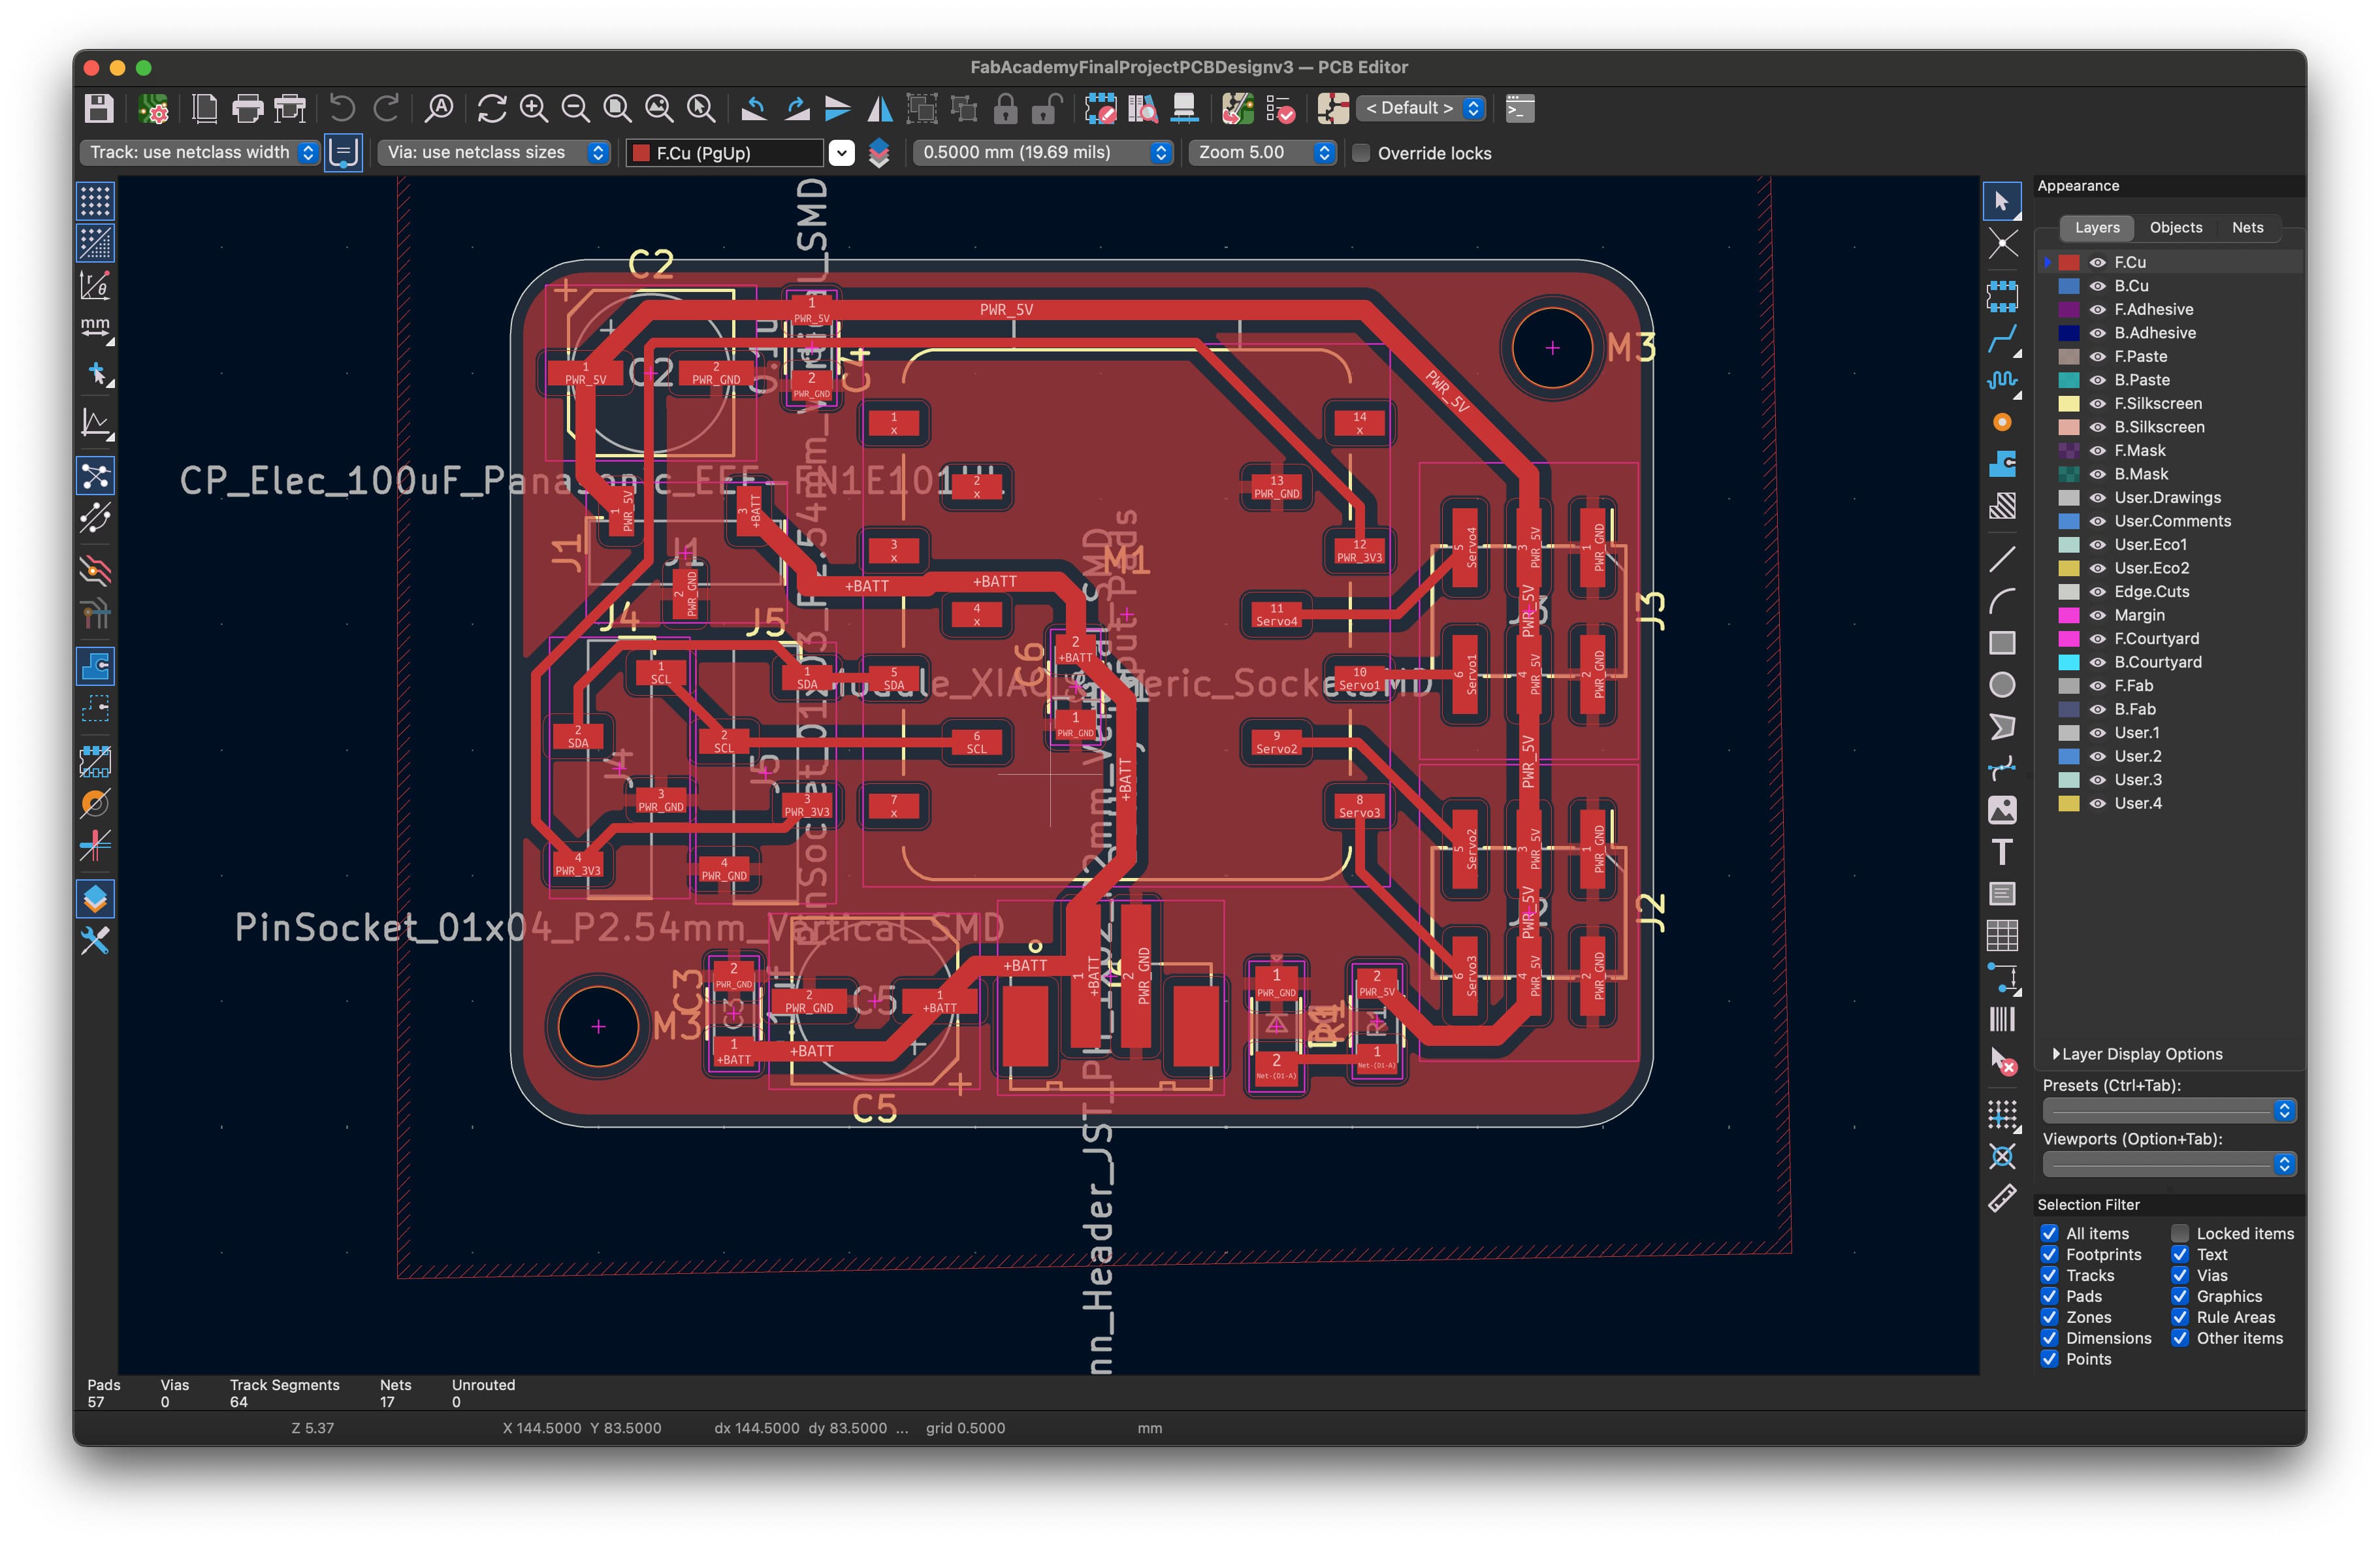
Task: Click the Lock items icon
Action: pos(1005,108)
